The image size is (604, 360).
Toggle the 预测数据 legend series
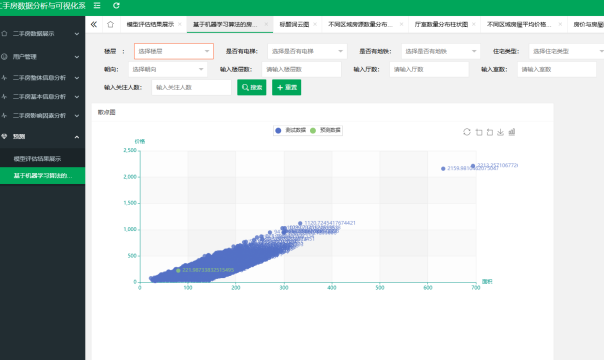point(325,131)
